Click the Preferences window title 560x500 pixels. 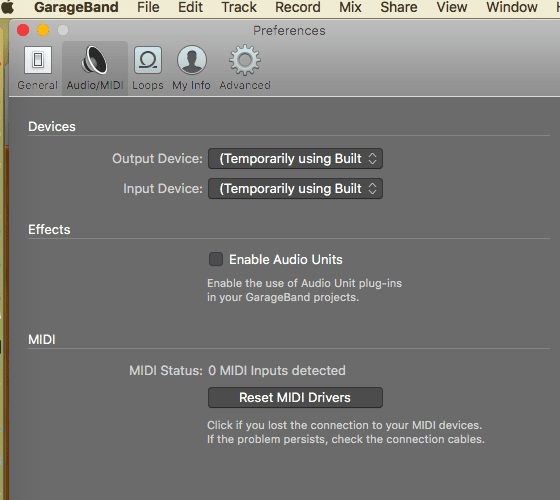tap(289, 31)
